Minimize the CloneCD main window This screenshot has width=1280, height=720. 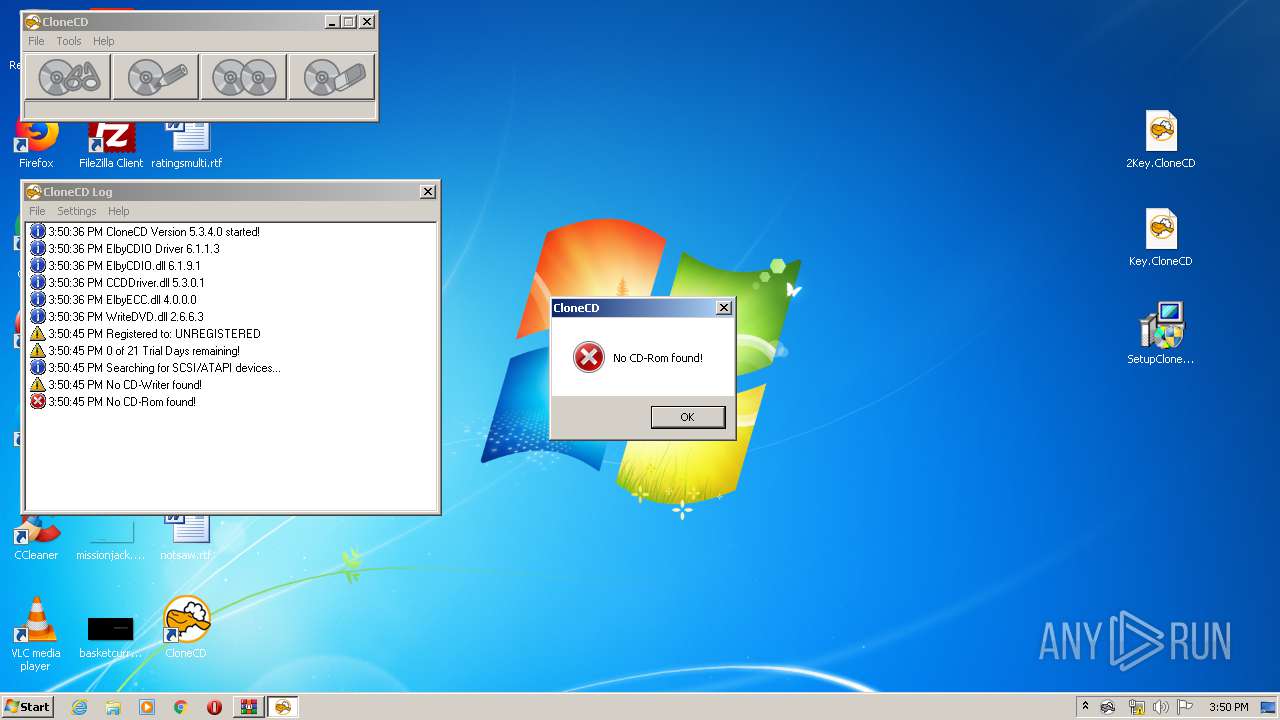pos(332,22)
